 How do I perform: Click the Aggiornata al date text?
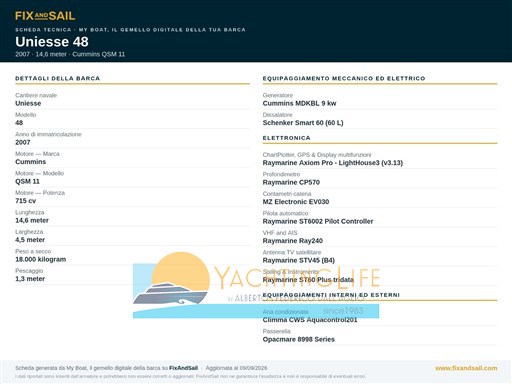tap(236, 368)
